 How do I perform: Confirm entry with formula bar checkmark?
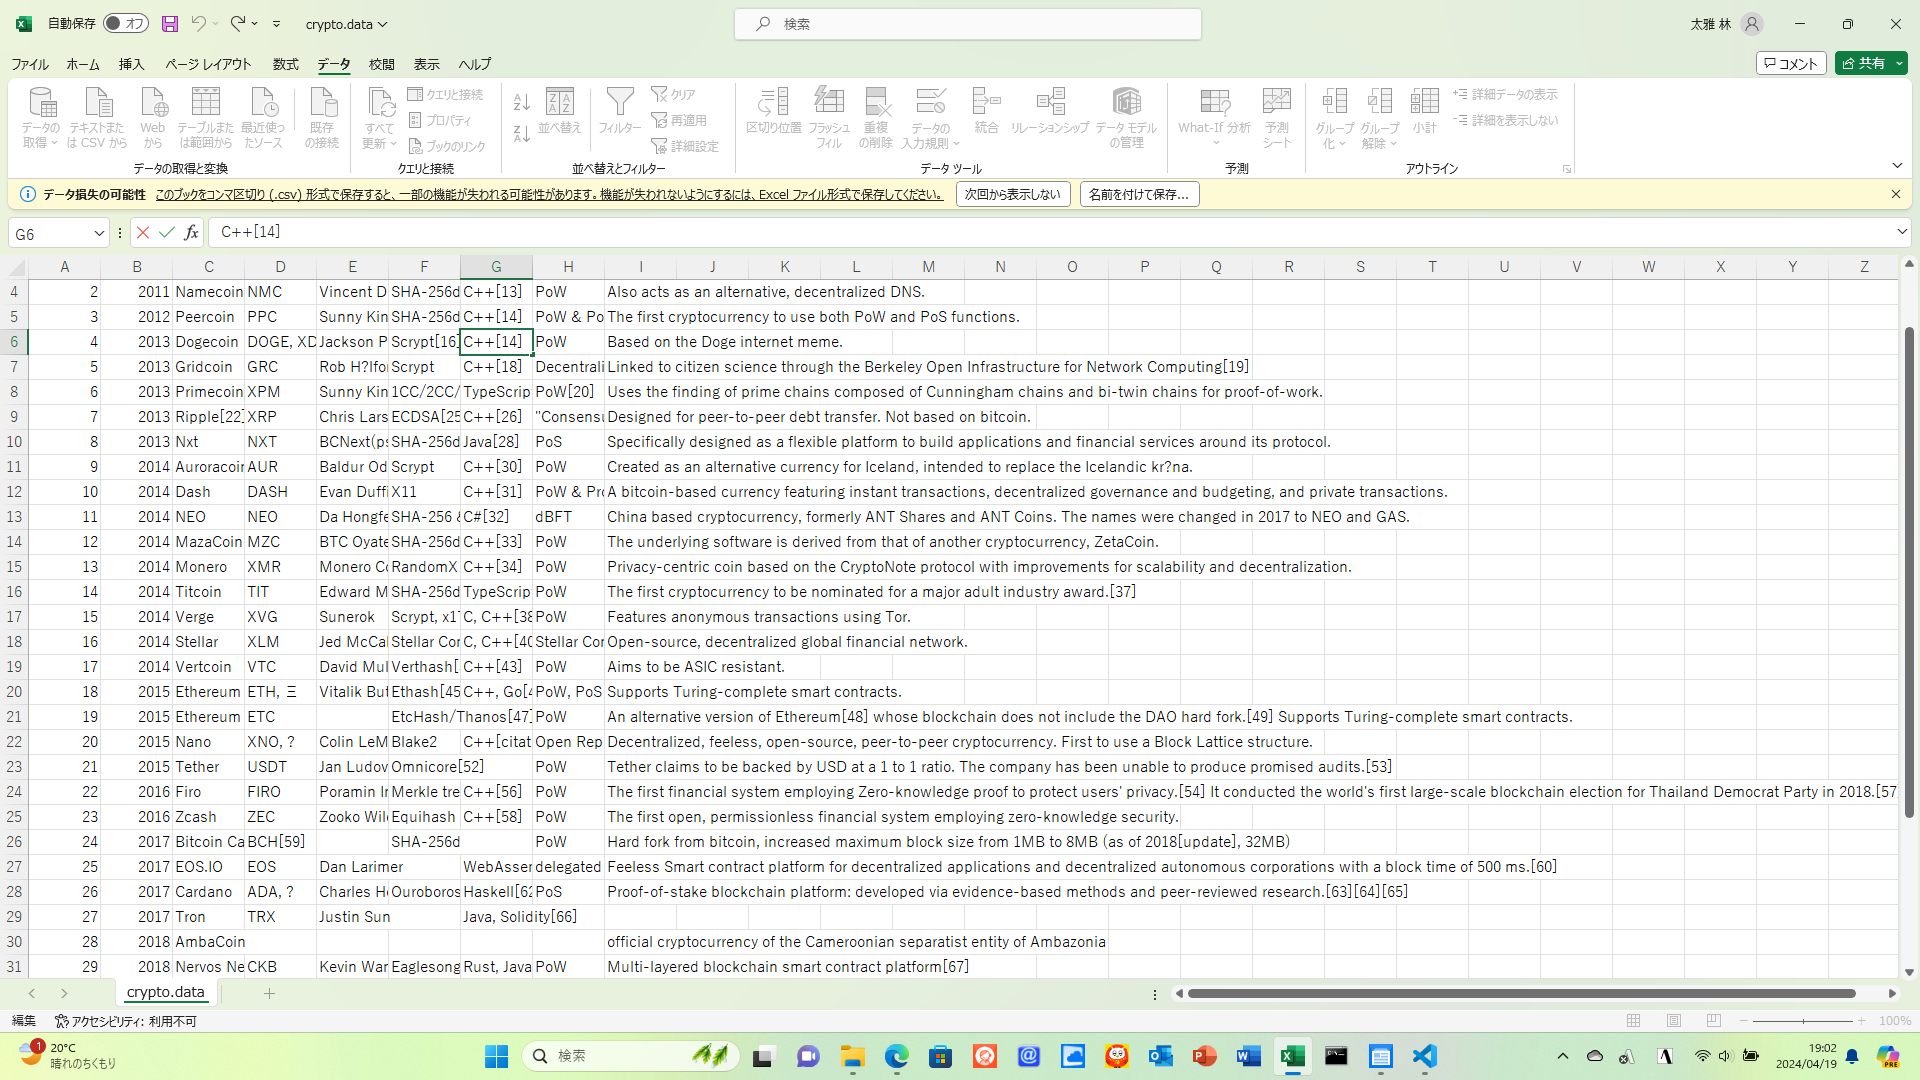pyautogui.click(x=167, y=232)
